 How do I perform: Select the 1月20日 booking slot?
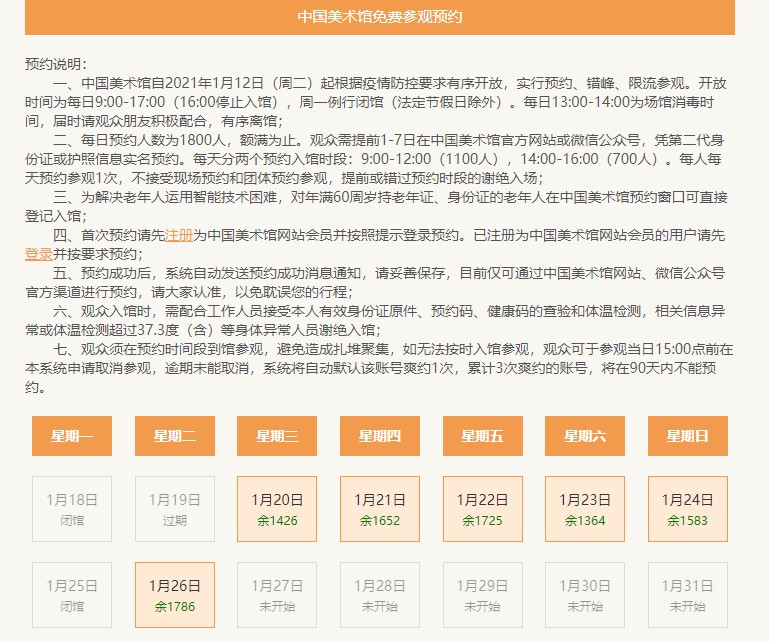(x=277, y=509)
